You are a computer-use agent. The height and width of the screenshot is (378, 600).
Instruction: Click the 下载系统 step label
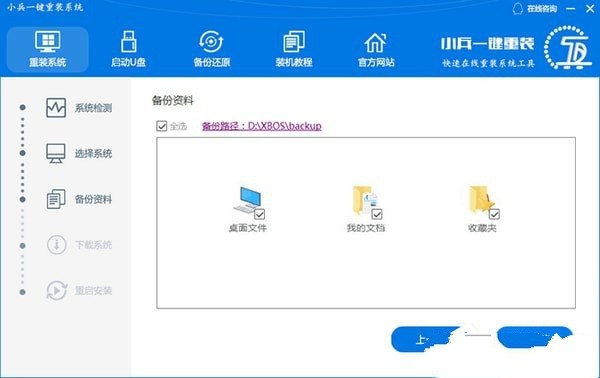click(x=93, y=245)
